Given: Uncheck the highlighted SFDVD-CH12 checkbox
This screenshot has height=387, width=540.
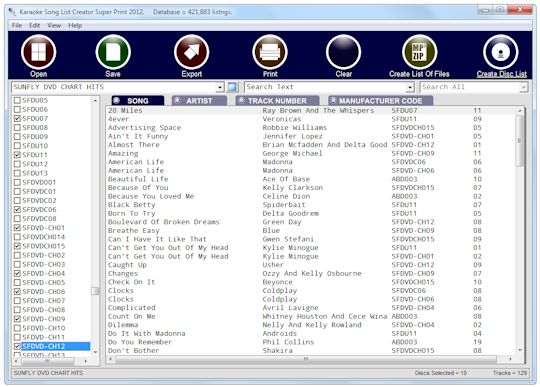Looking at the screenshot, I should (17, 346).
